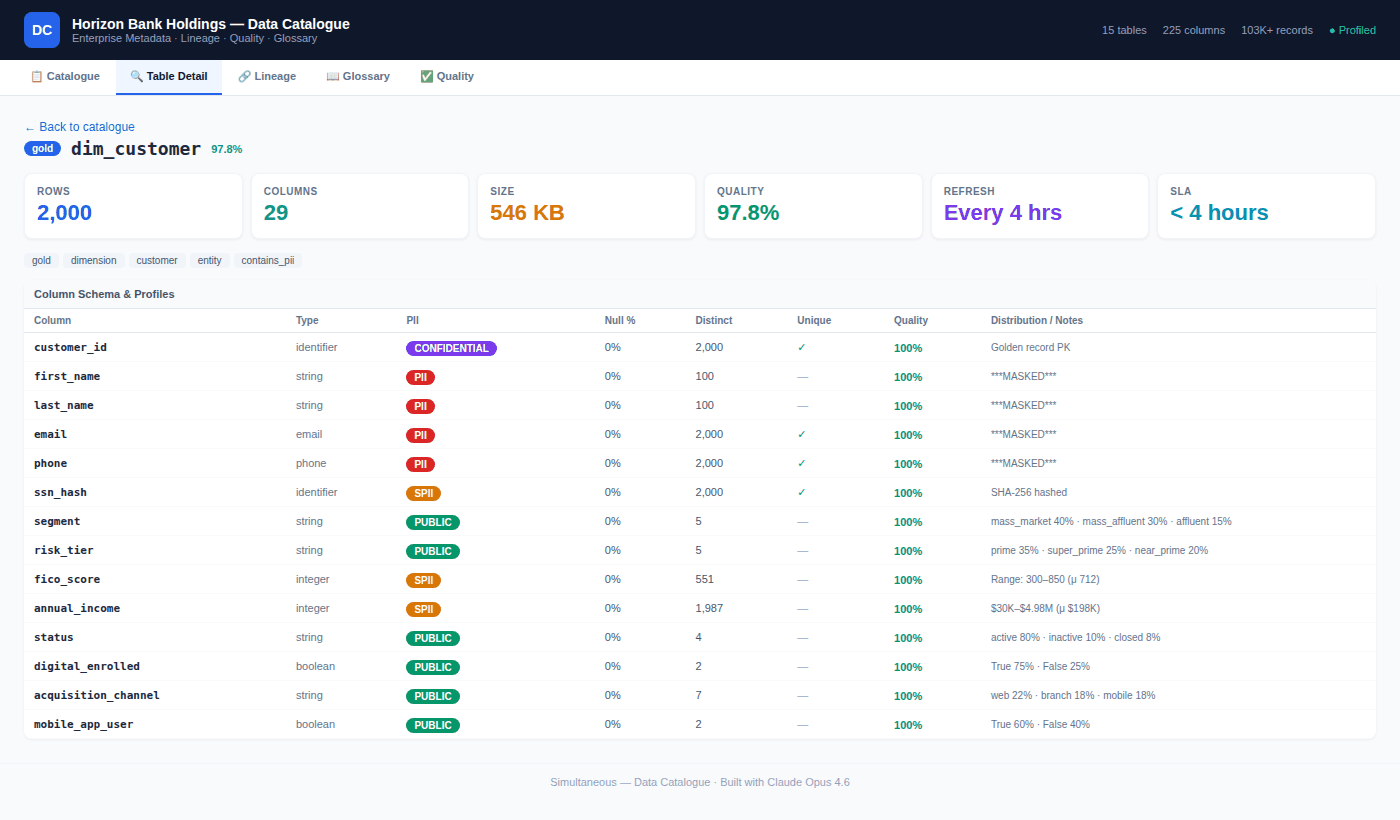Click the gold tier badge beside dim_customer

(42, 149)
